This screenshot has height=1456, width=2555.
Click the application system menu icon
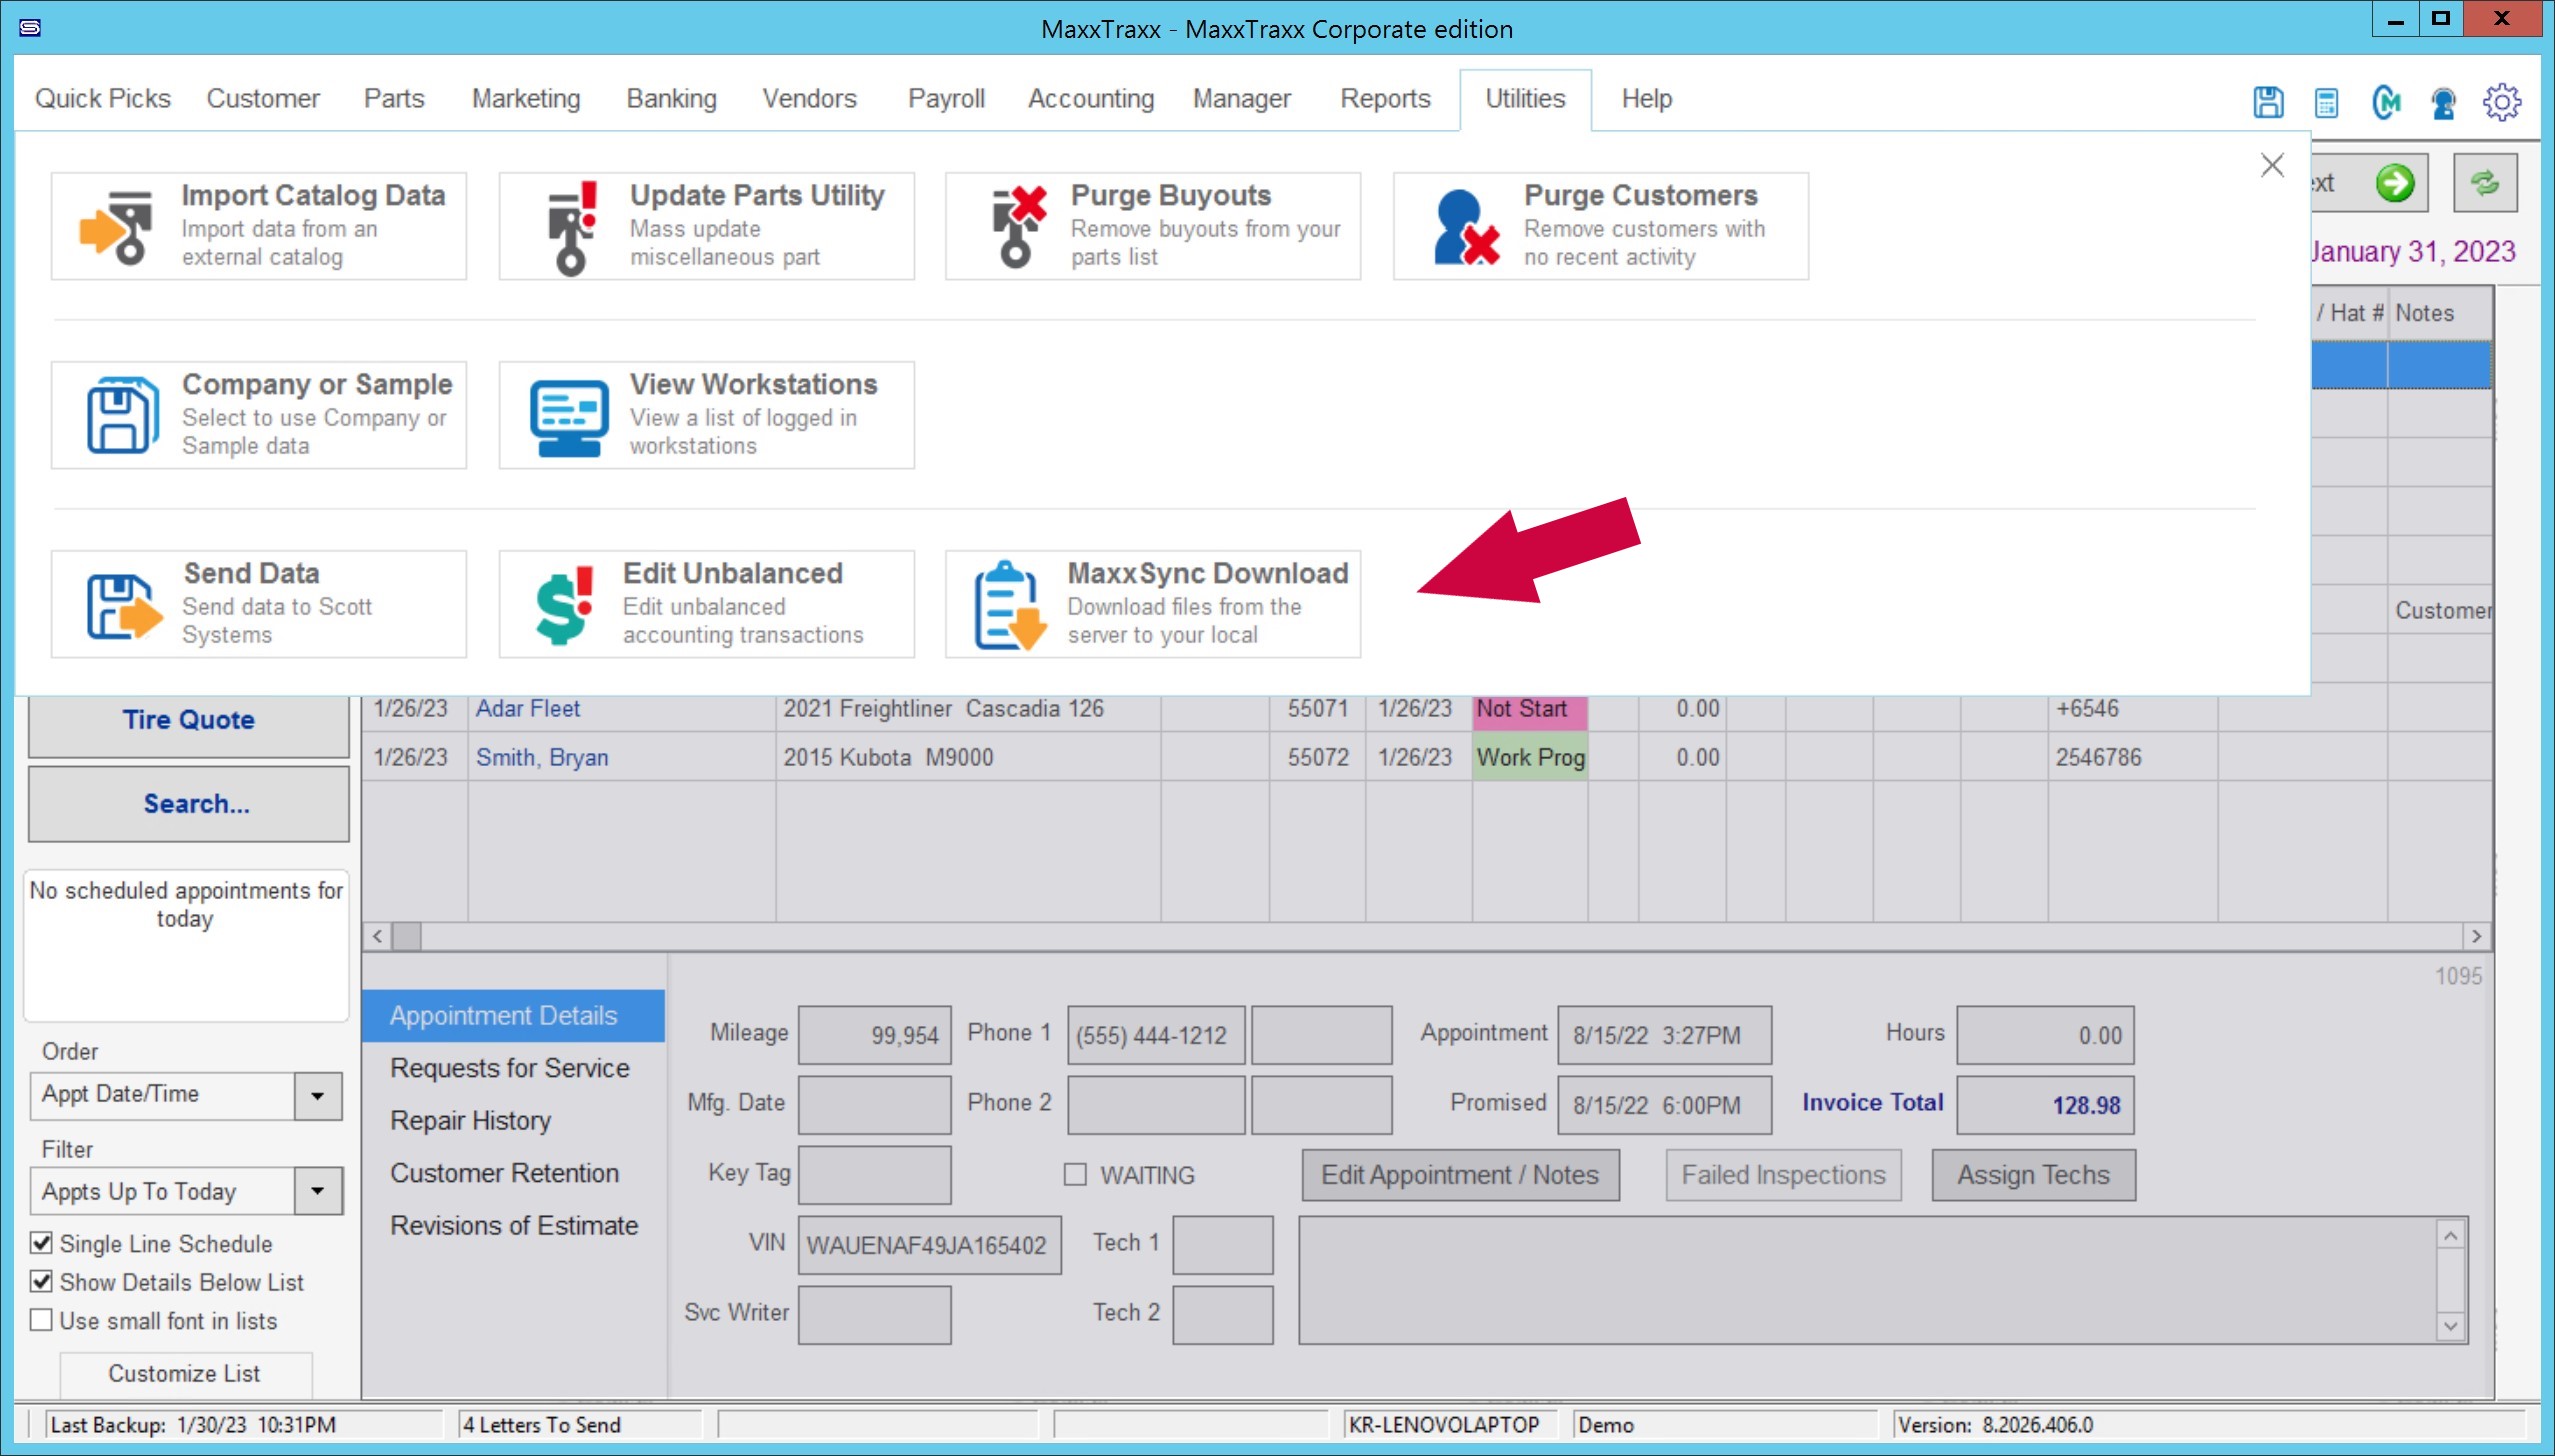point(30,27)
